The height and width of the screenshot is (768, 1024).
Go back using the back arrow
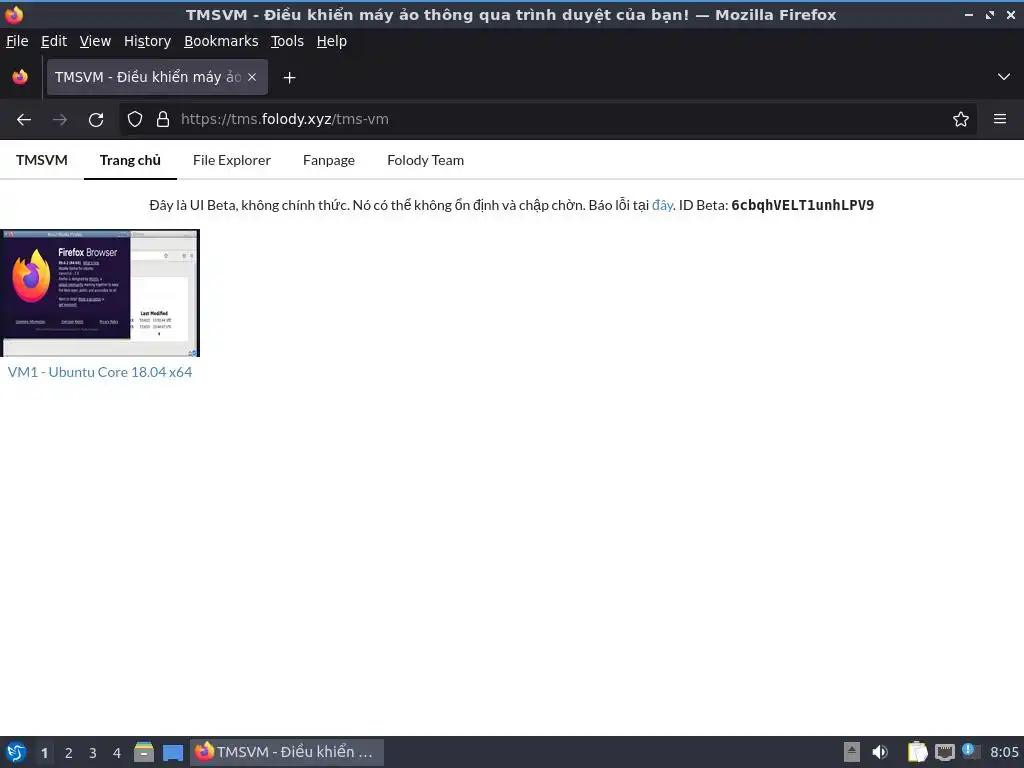click(24, 120)
